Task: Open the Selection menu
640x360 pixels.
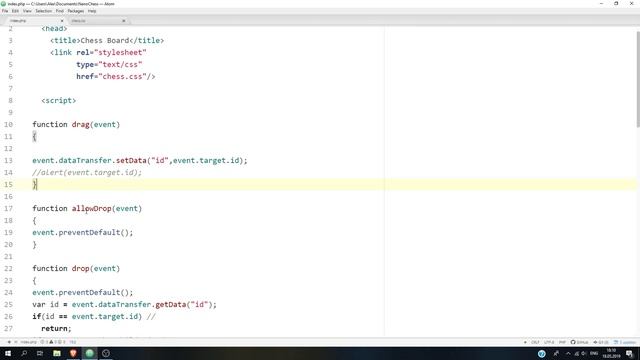Action: tap(44, 11)
